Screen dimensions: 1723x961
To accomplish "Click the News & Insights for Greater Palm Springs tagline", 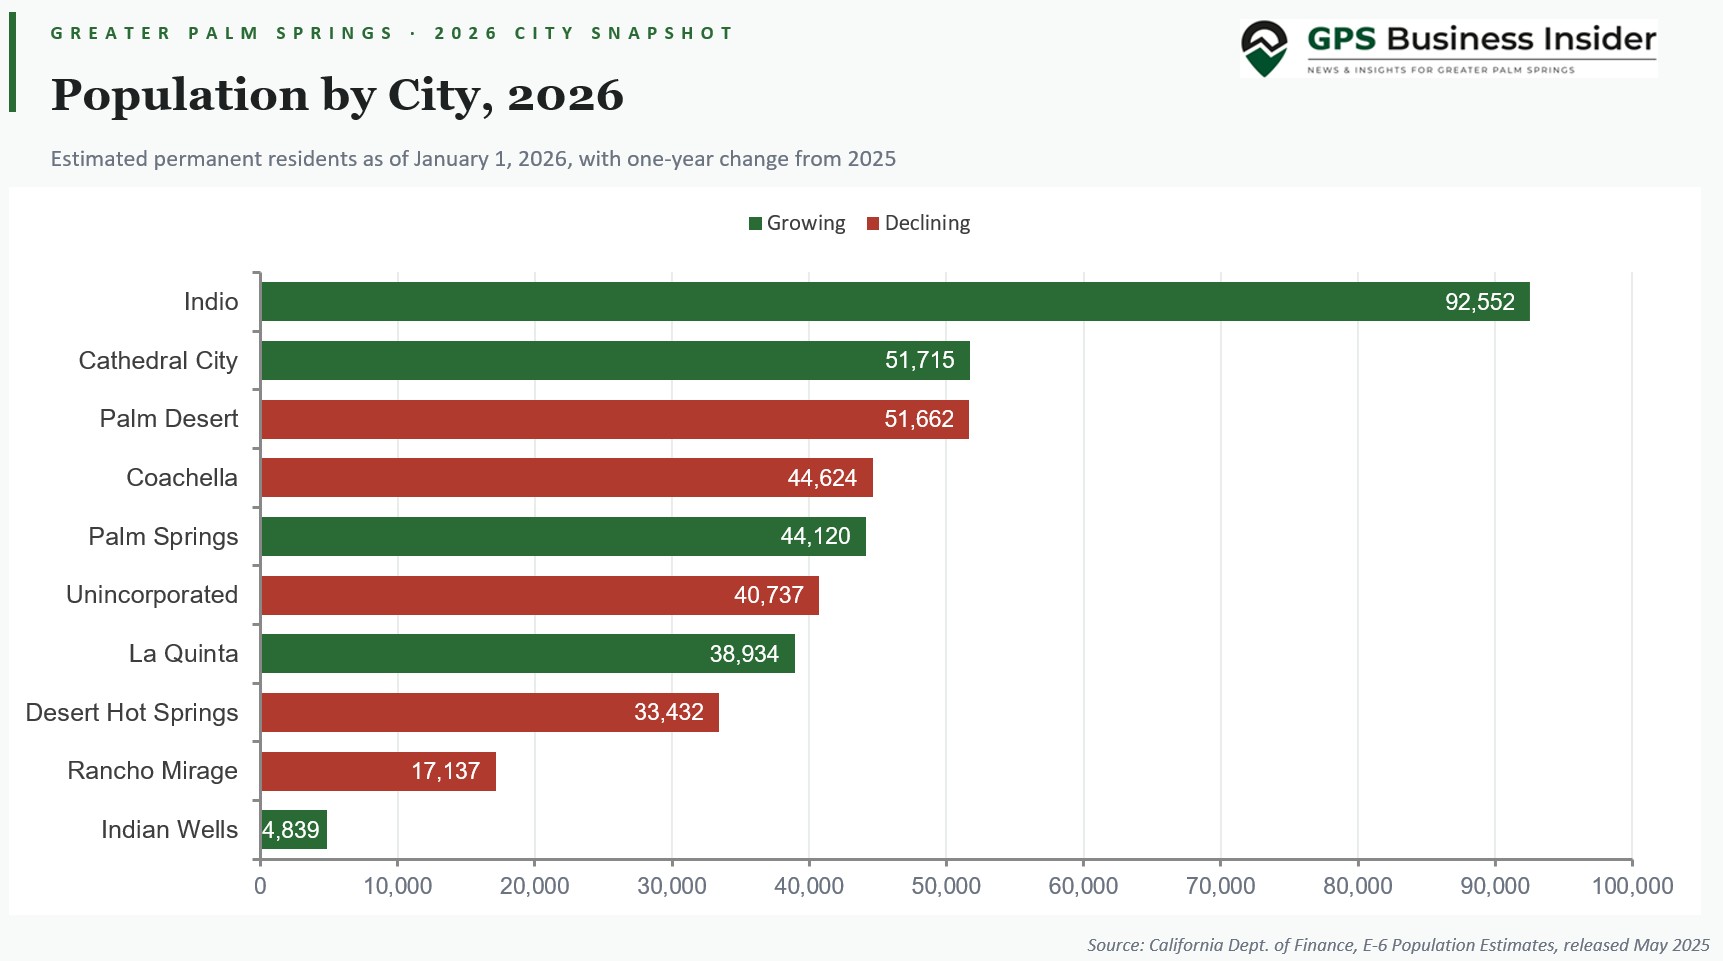I will point(1441,70).
